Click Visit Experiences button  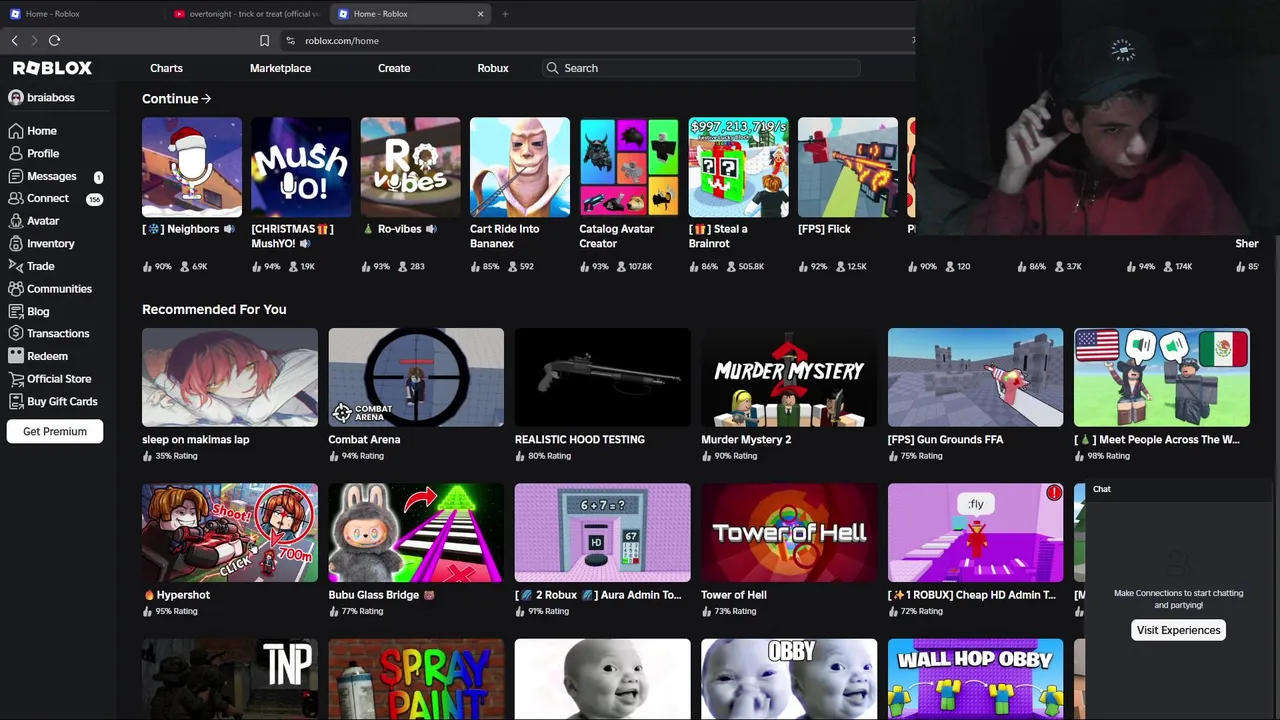pyautogui.click(x=1178, y=630)
